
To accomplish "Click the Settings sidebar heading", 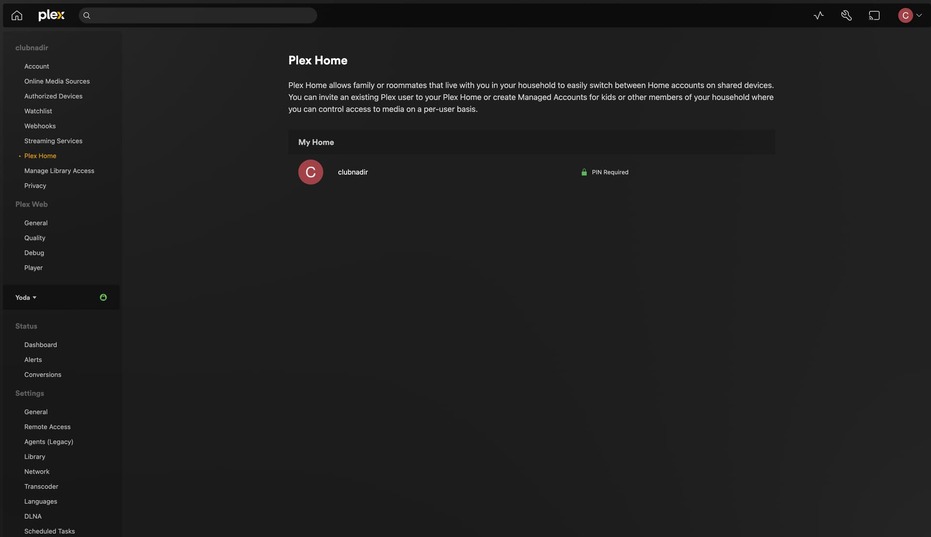I will click(30, 393).
